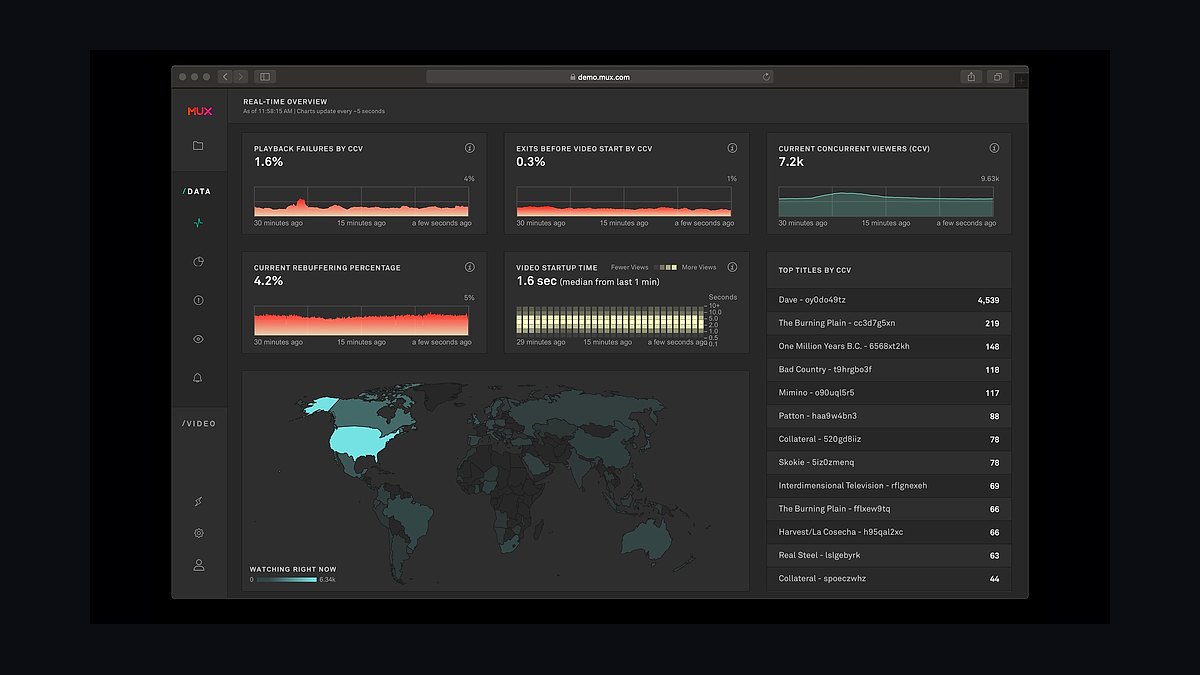Select "The Burning Plain - cc3d7g5xn" row
The image size is (1200, 675).
(889, 323)
